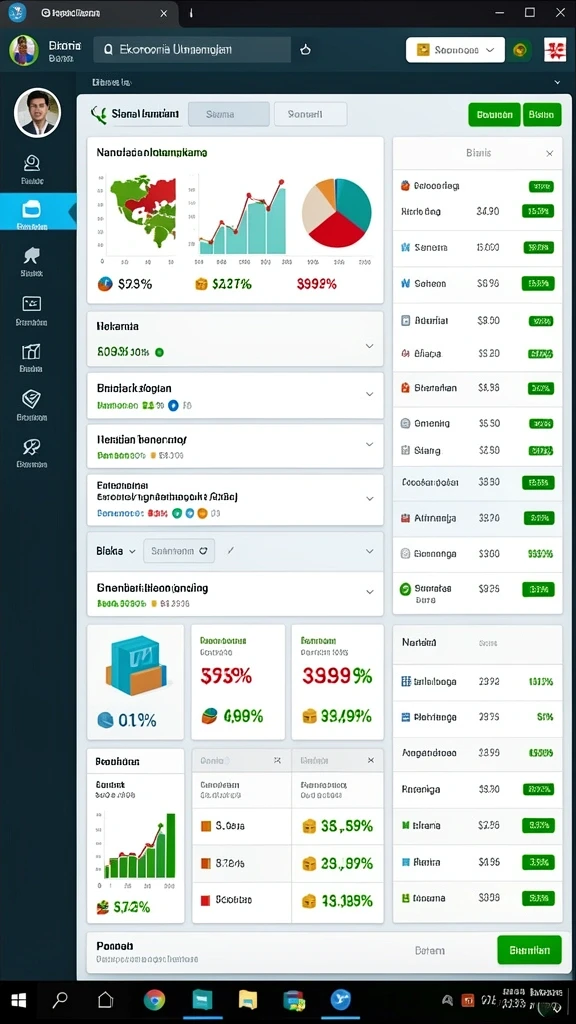Click the shield checkmark sidebar icon

pyautogui.click(x=31, y=398)
